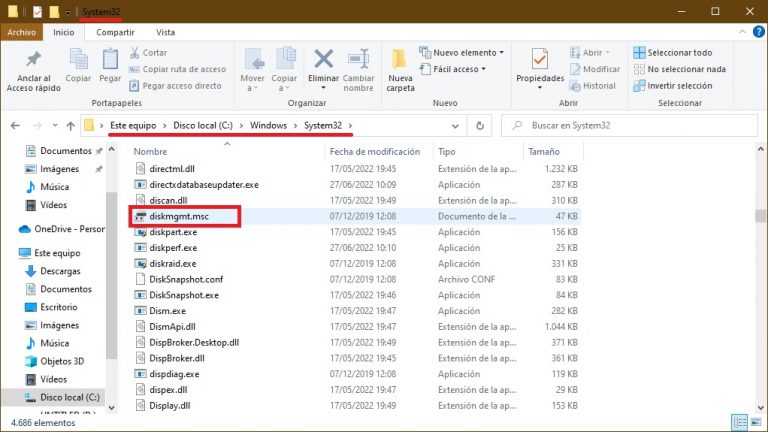Click No seleccionar nada
The height and width of the screenshot is (432, 768).
pyautogui.click(x=679, y=69)
